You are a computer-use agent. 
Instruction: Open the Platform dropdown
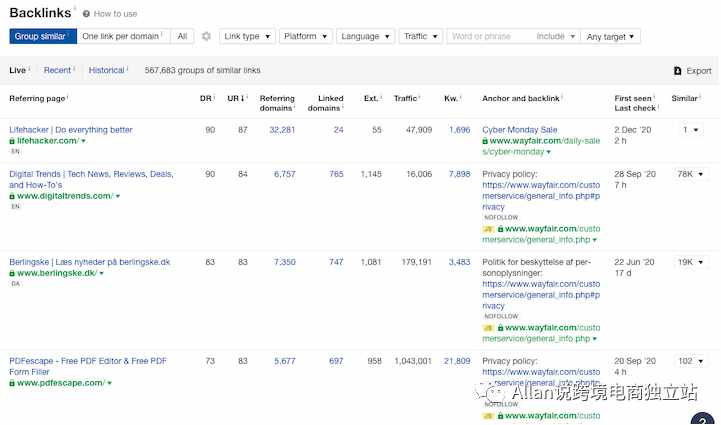click(x=305, y=36)
